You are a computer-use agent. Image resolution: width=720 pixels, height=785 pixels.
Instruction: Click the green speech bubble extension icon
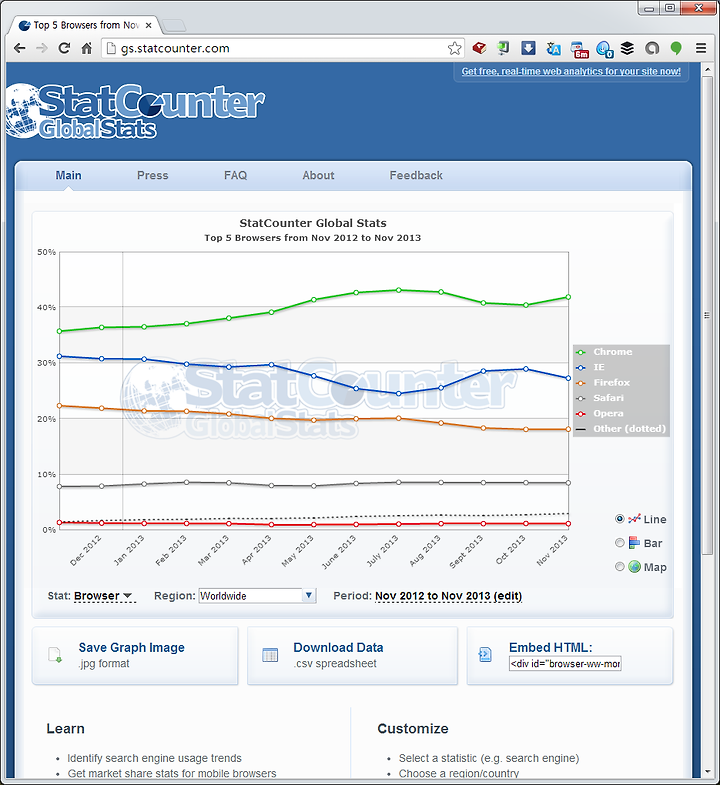pyautogui.click(x=676, y=49)
